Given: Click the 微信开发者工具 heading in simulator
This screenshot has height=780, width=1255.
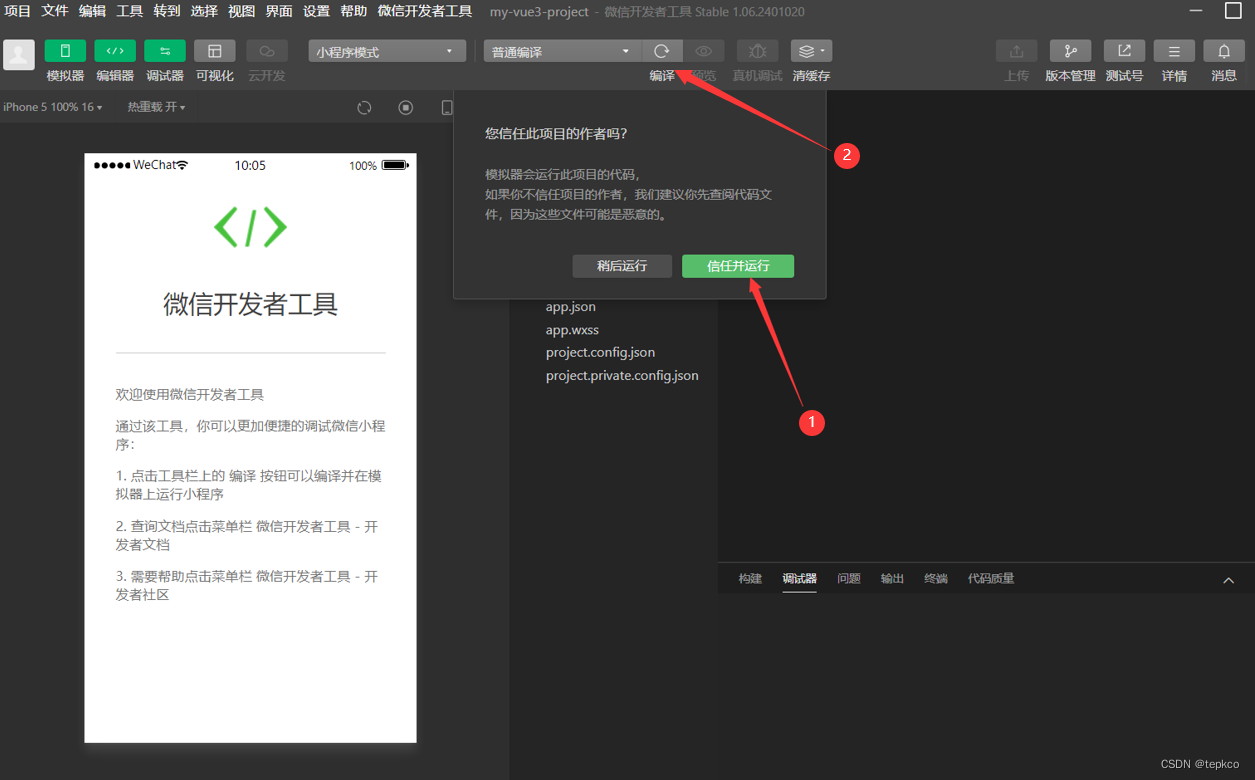Looking at the screenshot, I should click(251, 304).
